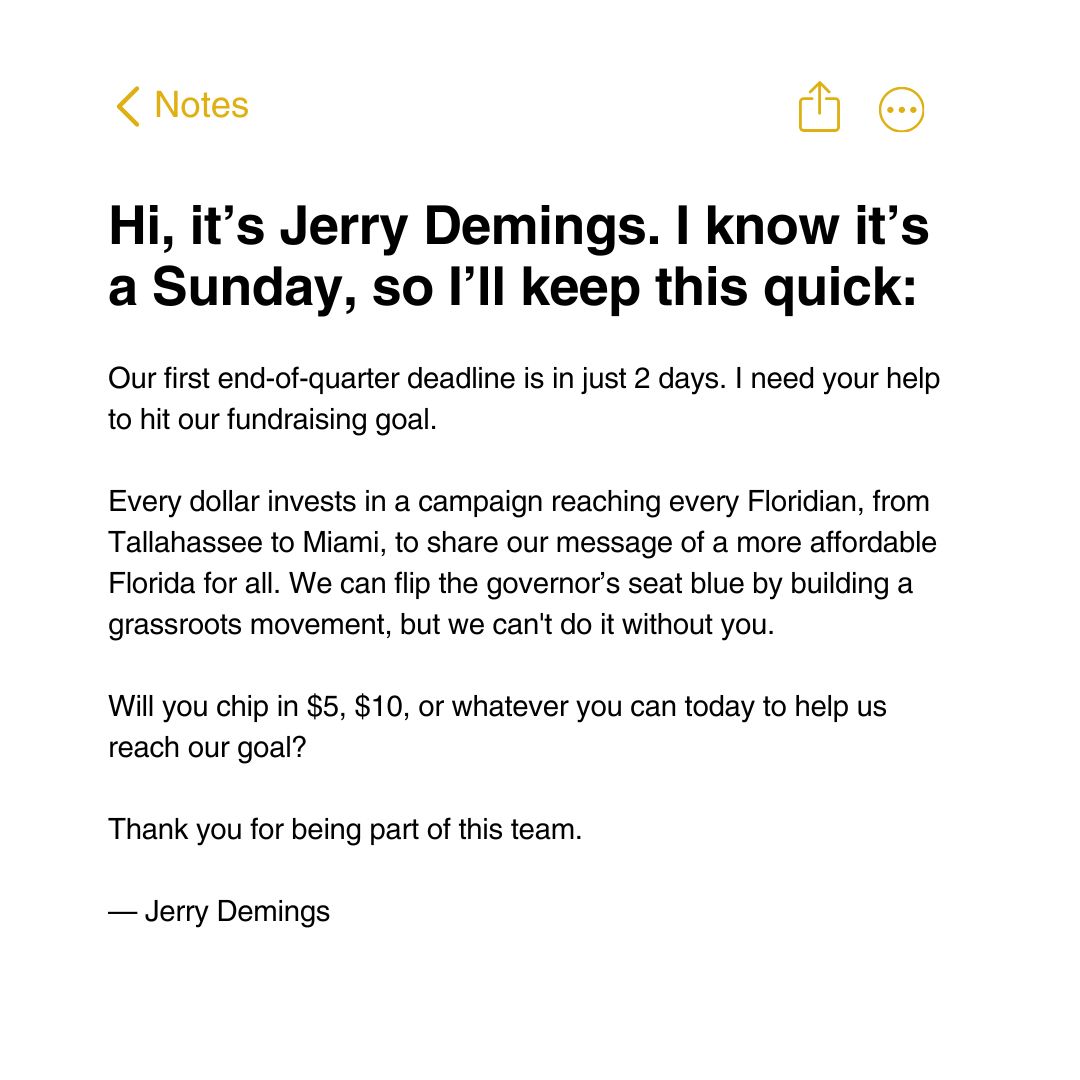
Task: Click the "— Jerry Demings" signature line
Action: tap(219, 912)
